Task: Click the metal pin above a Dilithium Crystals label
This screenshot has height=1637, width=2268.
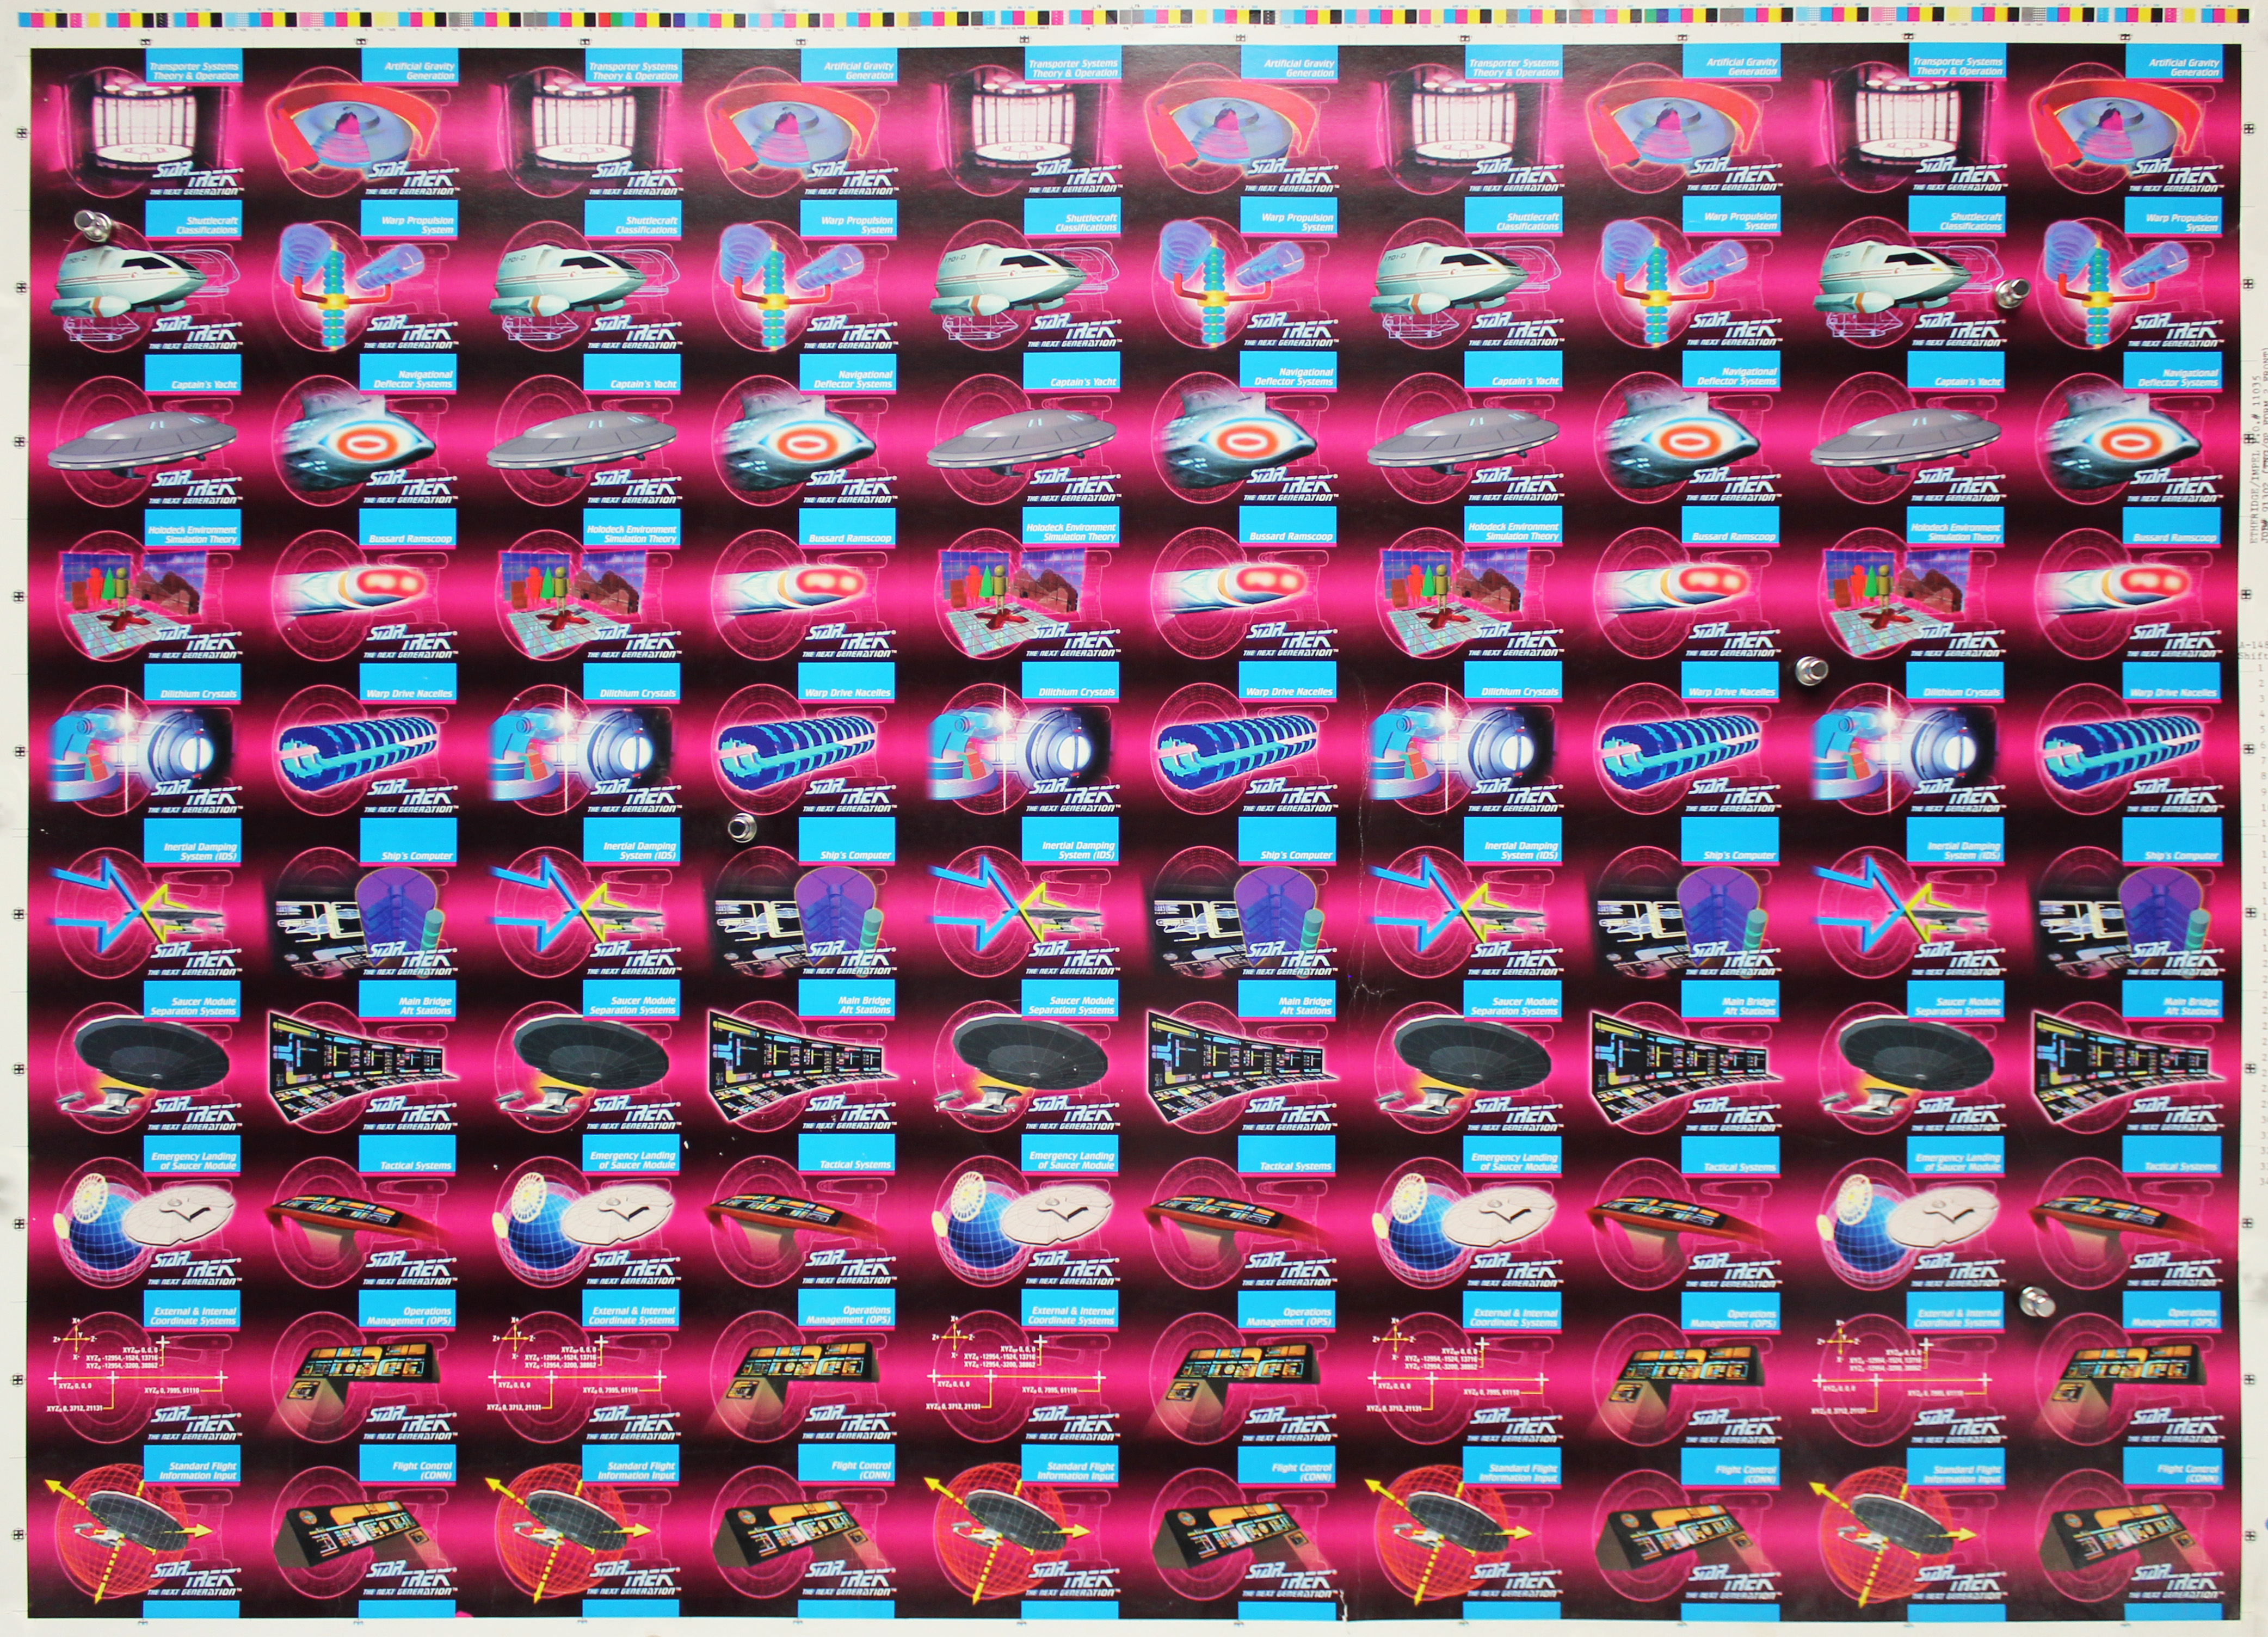Action: [x=1811, y=670]
